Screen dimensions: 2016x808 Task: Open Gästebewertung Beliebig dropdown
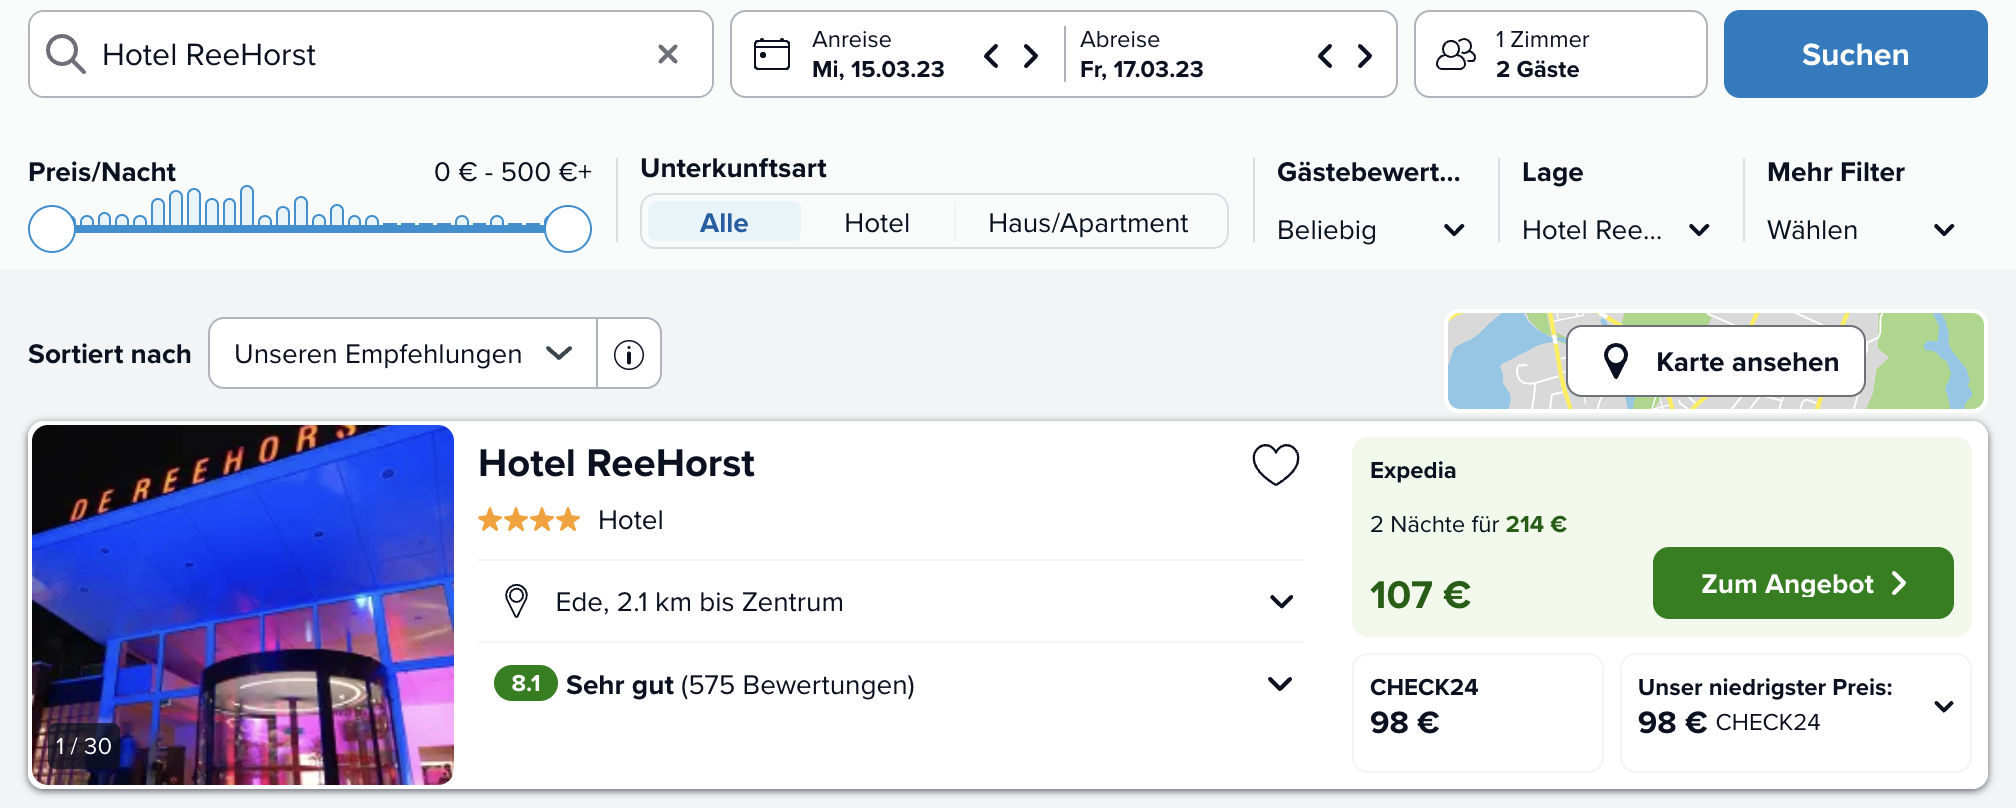(x=1370, y=230)
